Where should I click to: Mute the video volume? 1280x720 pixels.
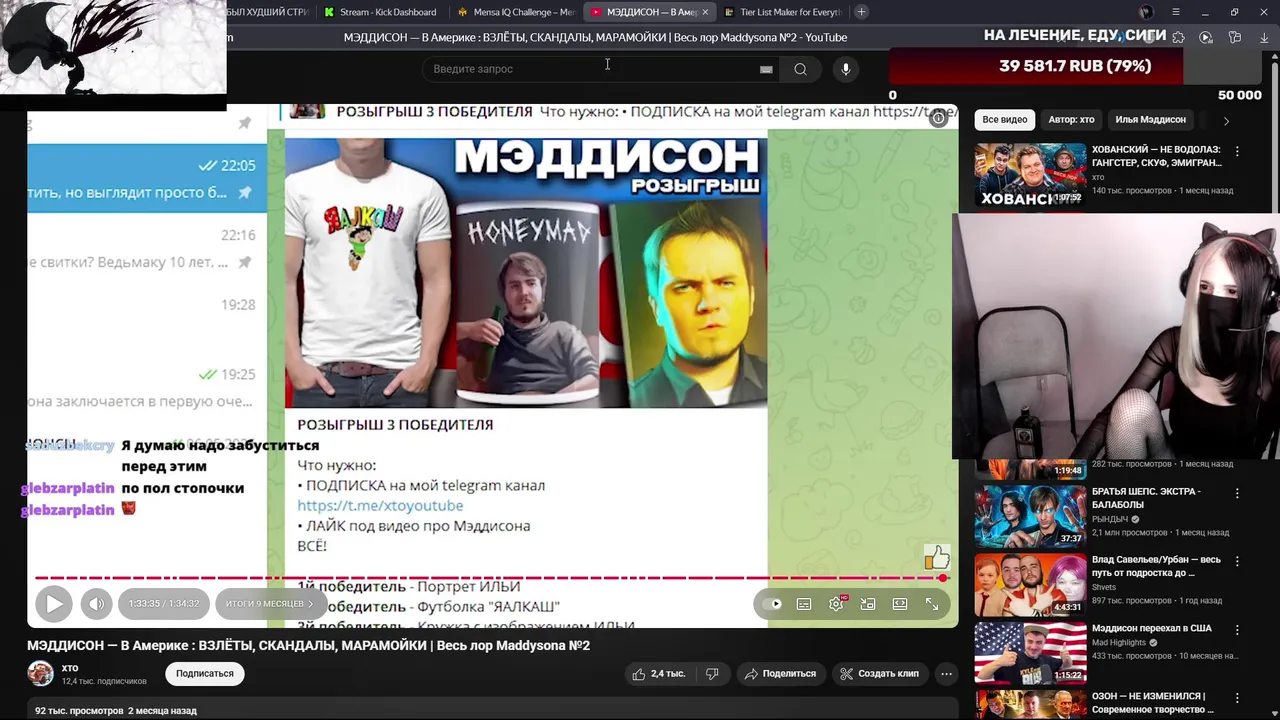[97, 603]
